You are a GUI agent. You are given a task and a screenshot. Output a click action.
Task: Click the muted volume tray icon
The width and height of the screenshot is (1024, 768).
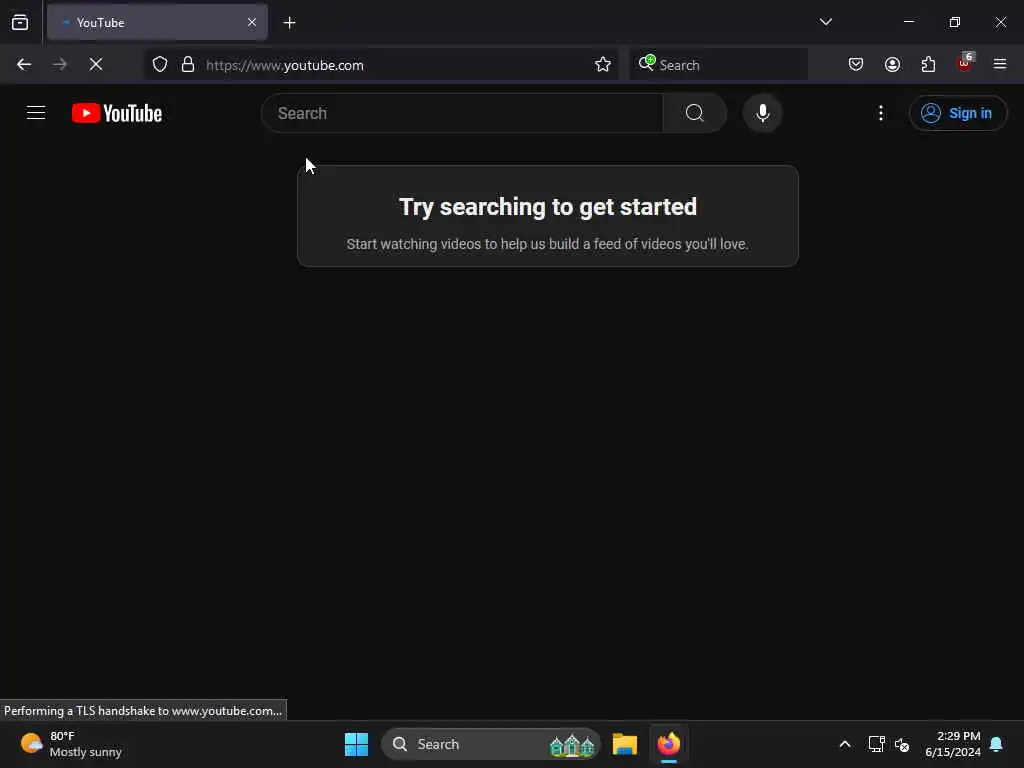903,744
